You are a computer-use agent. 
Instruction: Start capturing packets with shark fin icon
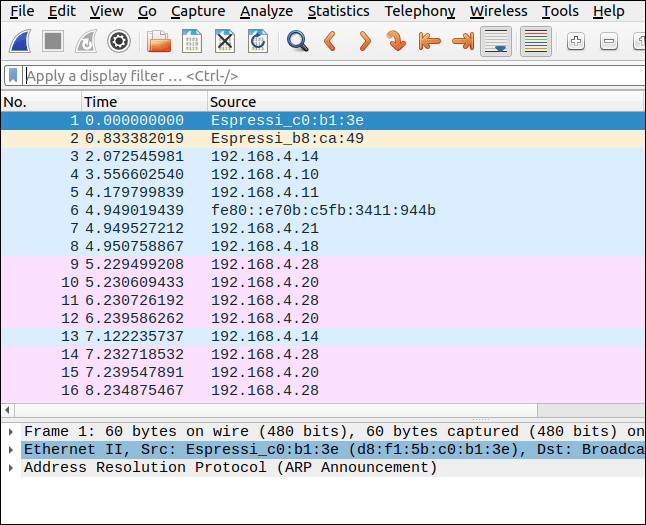[21, 41]
